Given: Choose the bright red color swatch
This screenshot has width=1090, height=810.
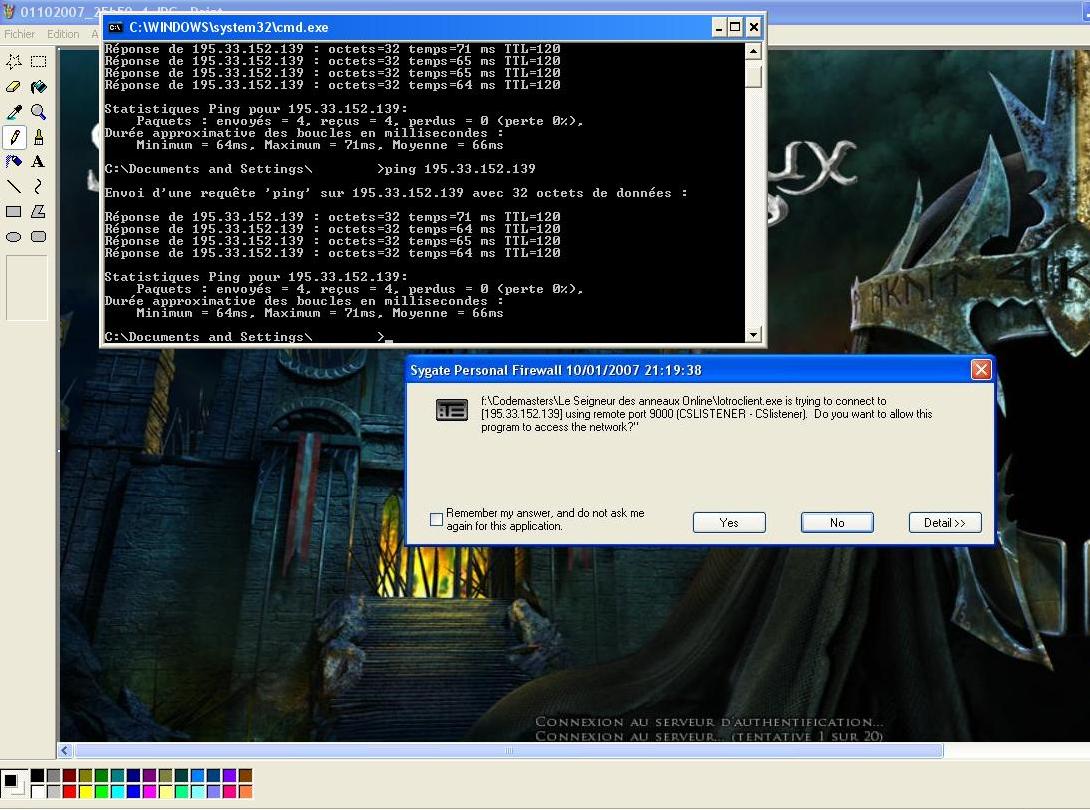Looking at the screenshot, I should (70, 791).
